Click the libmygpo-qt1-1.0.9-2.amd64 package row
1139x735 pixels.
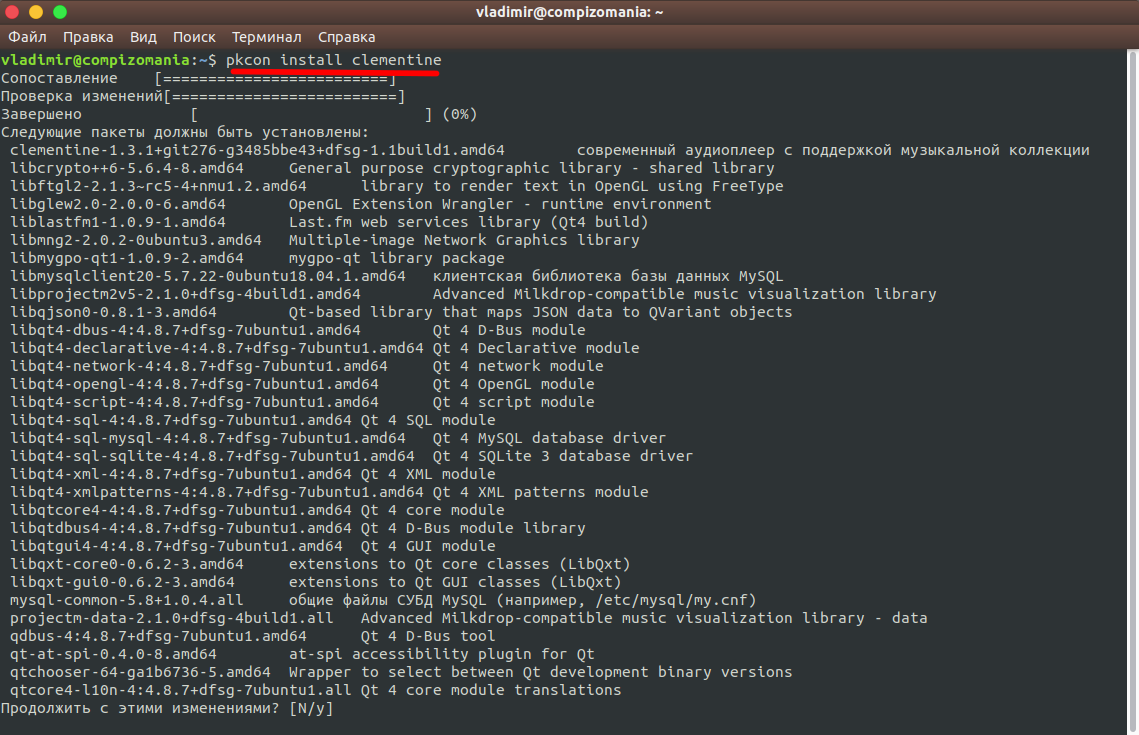[x=257, y=258]
